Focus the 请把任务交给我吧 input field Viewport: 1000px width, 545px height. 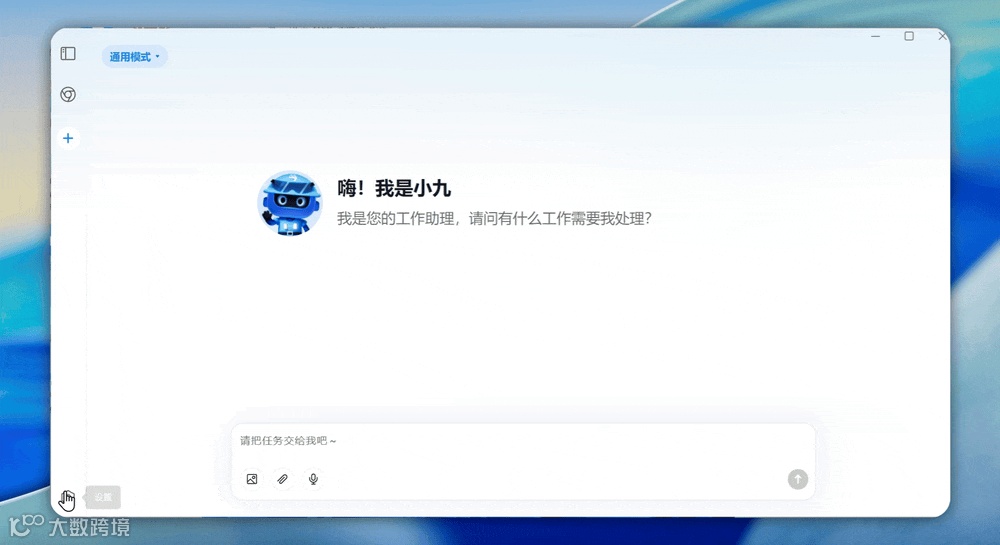523,440
